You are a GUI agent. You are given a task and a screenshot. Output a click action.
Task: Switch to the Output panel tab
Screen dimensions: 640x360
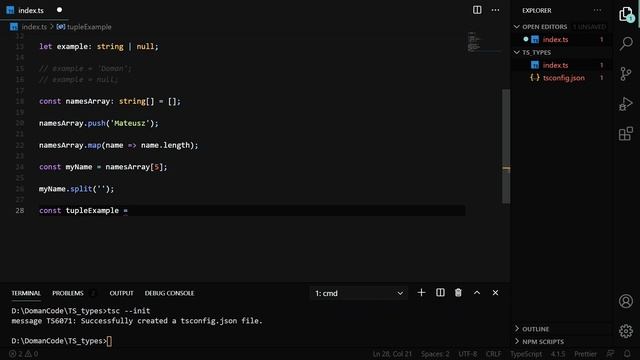(x=121, y=293)
